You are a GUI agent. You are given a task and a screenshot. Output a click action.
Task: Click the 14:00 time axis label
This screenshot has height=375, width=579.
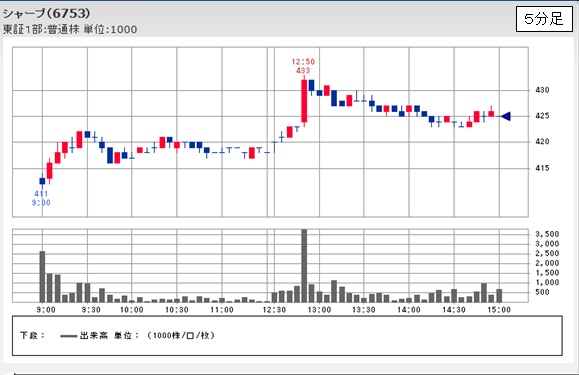[x=409, y=310]
